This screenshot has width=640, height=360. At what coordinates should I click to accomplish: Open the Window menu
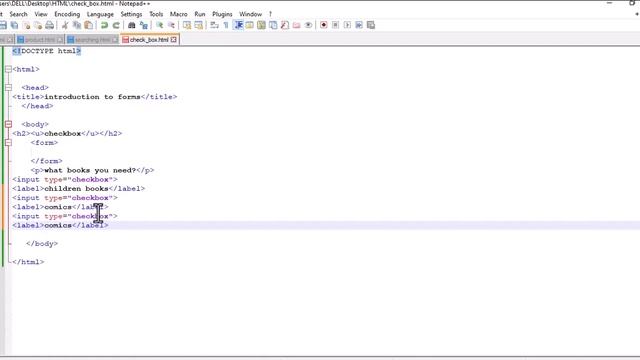tap(250, 14)
